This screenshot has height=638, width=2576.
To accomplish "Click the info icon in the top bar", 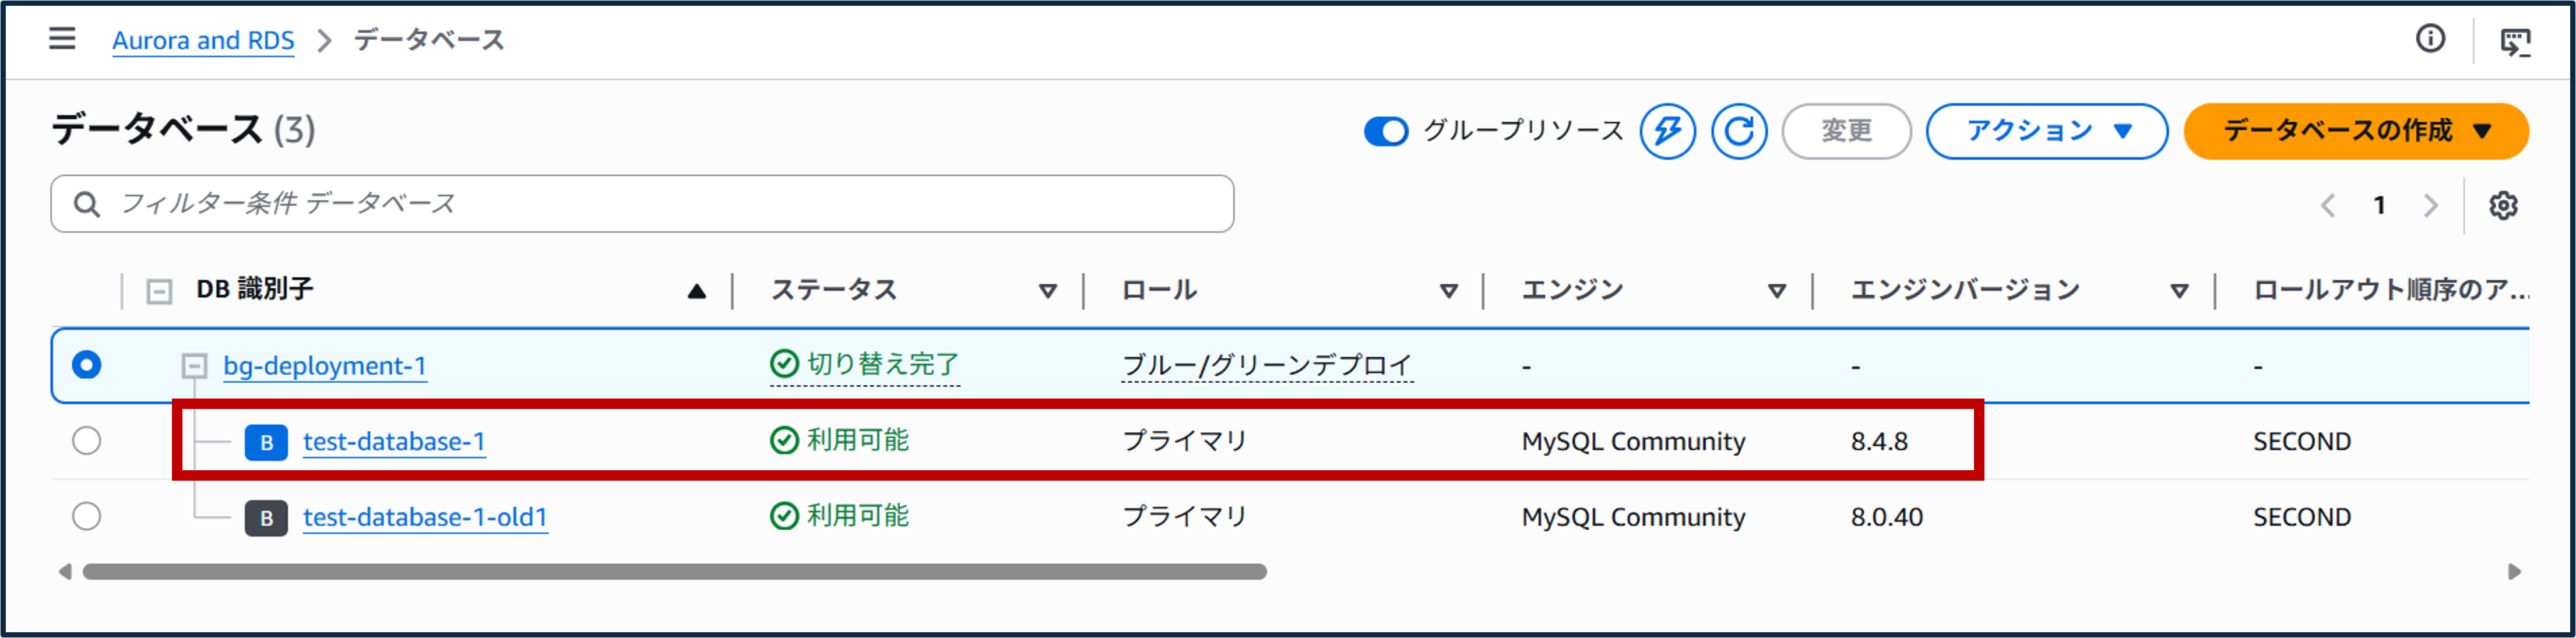I will pyautogui.click(x=2430, y=39).
